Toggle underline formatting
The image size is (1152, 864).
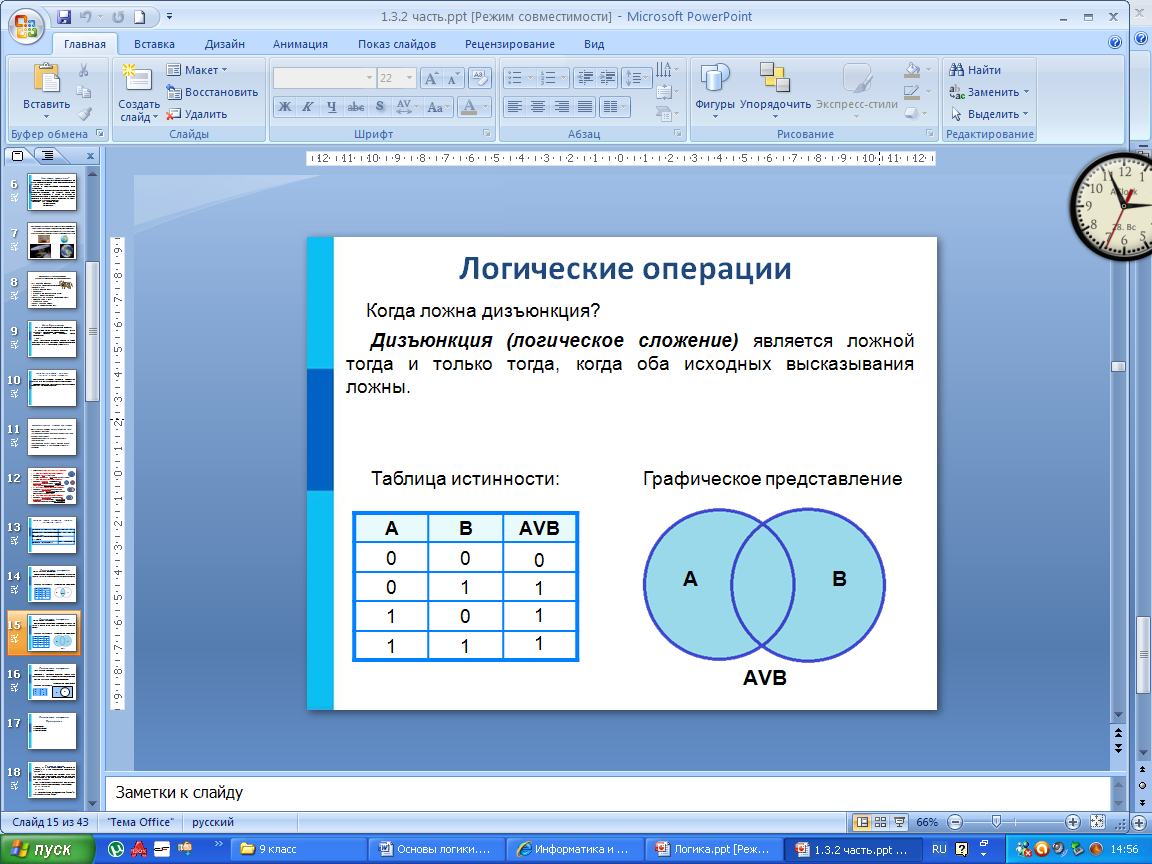click(x=331, y=107)
